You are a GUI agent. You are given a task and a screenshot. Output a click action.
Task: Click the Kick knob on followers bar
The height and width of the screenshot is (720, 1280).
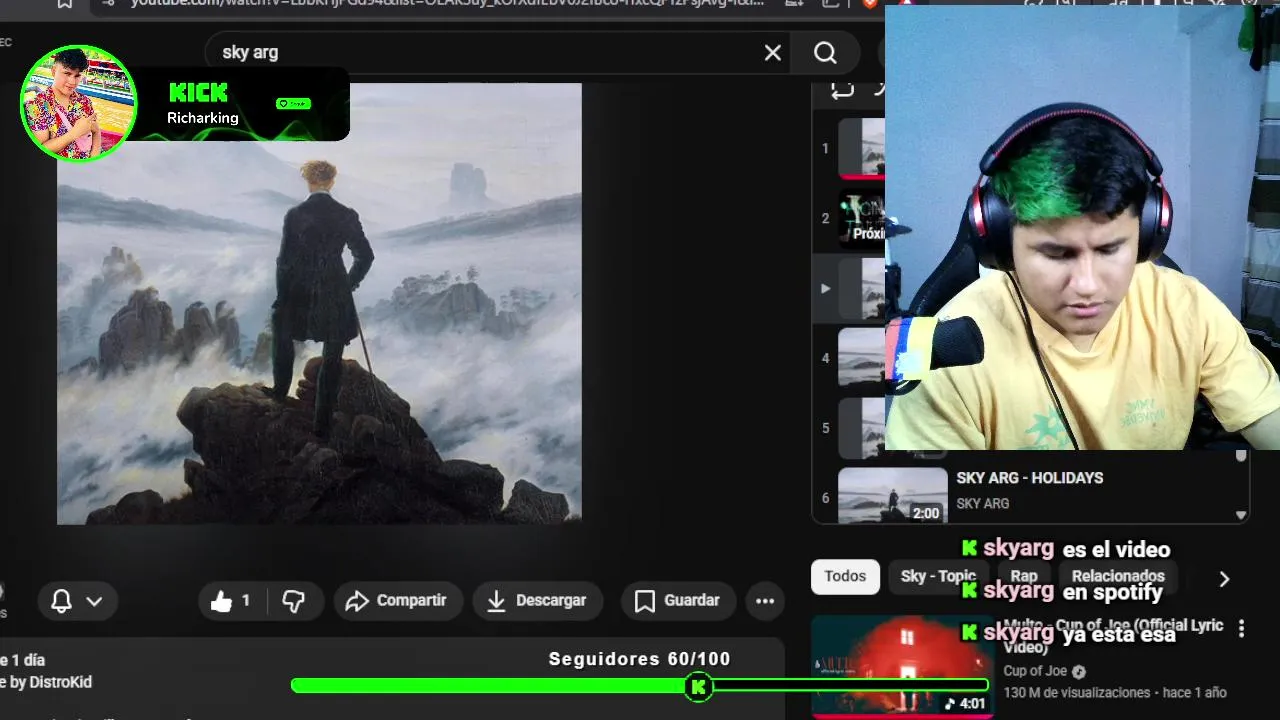(x=698, y=686)
